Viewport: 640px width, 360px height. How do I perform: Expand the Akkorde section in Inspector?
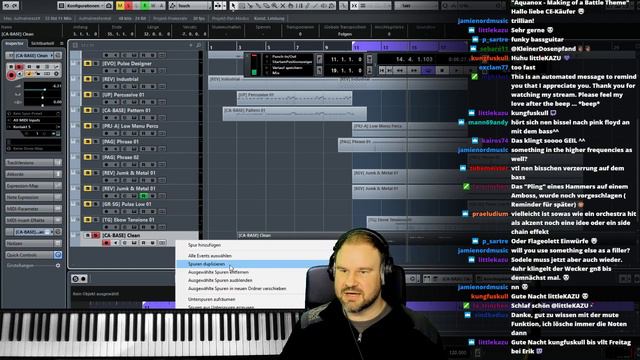[33, 174]
